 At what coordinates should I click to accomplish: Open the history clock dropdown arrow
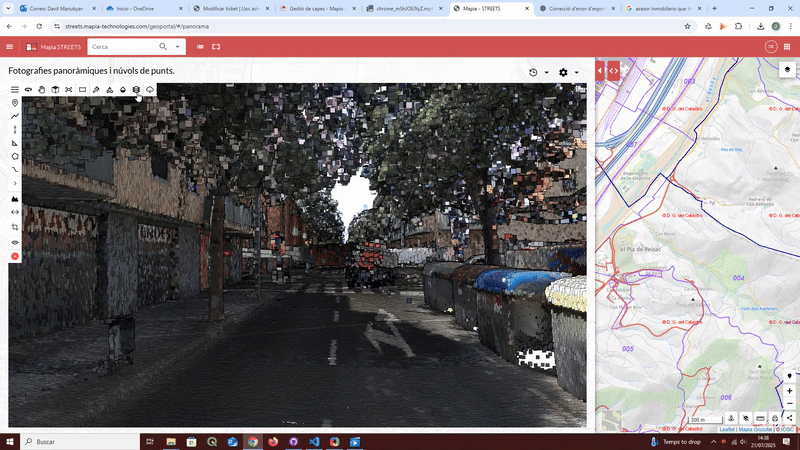click(x=546, y=73)
